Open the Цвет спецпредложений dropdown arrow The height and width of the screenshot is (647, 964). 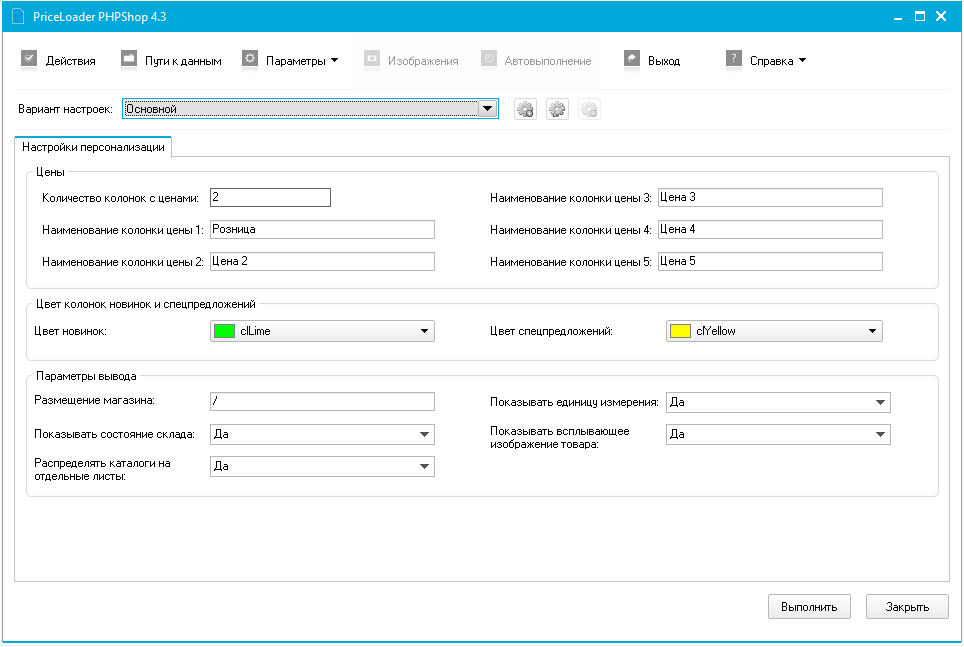[872, 331]
